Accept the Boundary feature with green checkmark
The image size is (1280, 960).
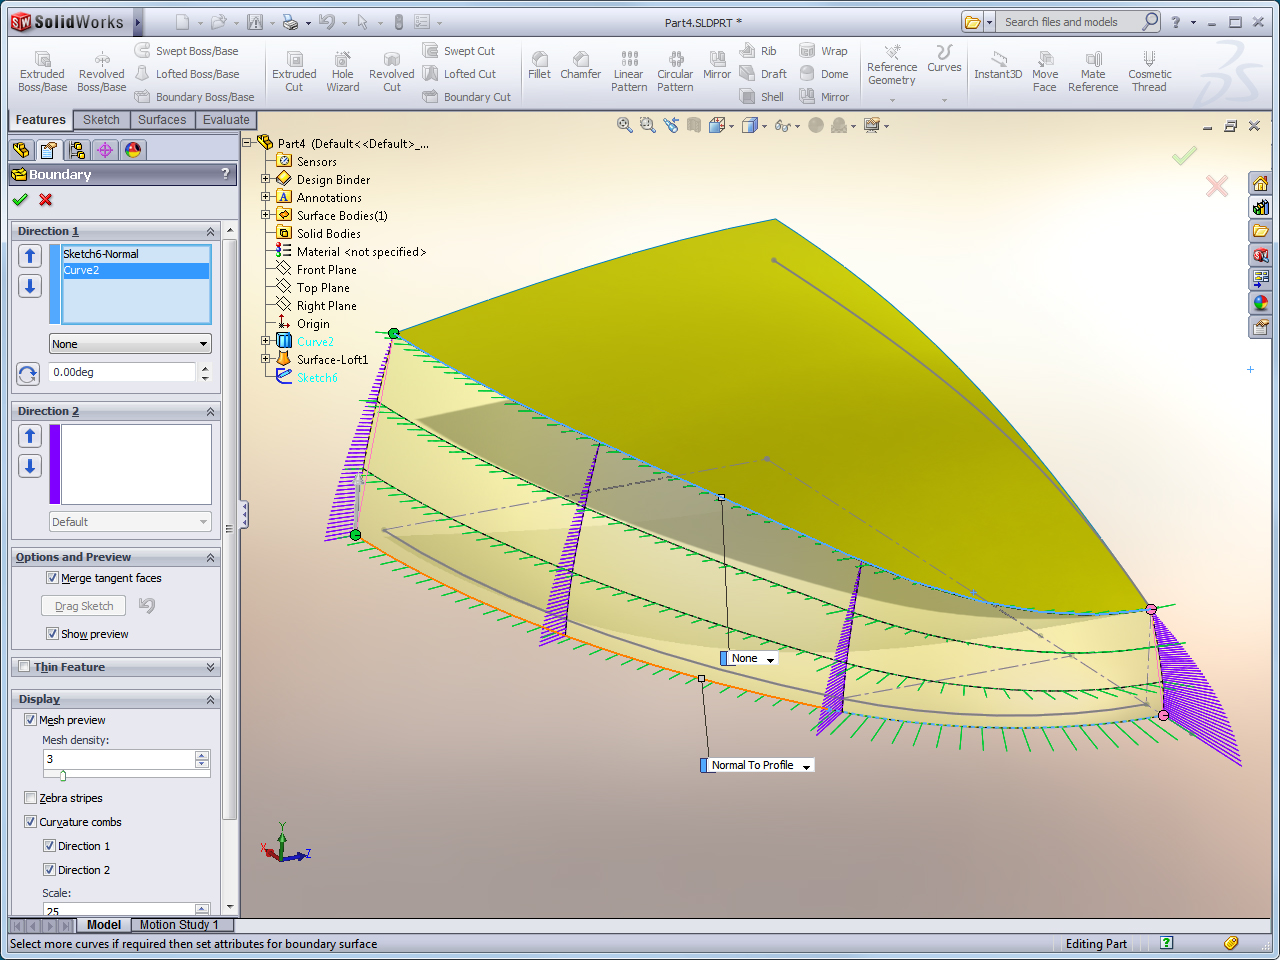click(x=20, y=200)
